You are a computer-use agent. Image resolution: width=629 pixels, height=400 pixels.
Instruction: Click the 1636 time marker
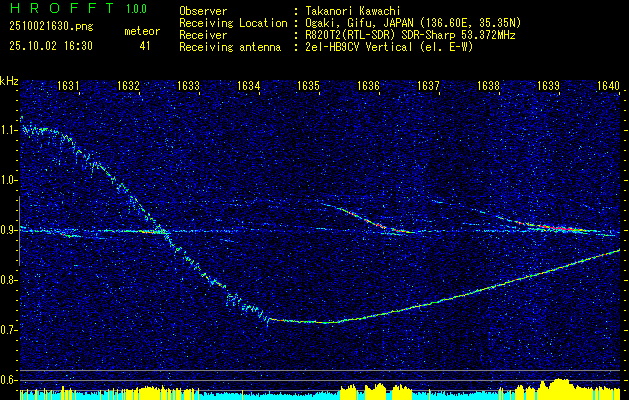[368, 85]
